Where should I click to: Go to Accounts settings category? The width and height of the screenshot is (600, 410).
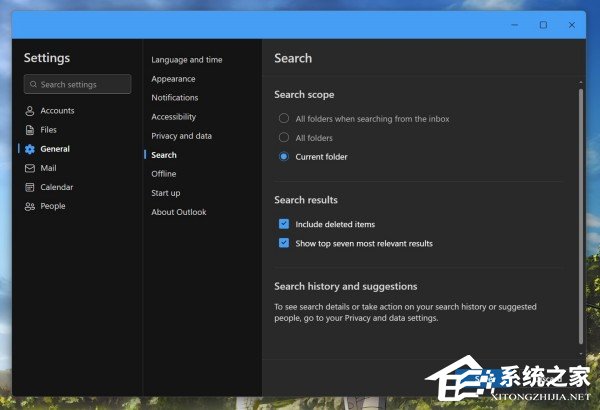(x=57, y=111)
